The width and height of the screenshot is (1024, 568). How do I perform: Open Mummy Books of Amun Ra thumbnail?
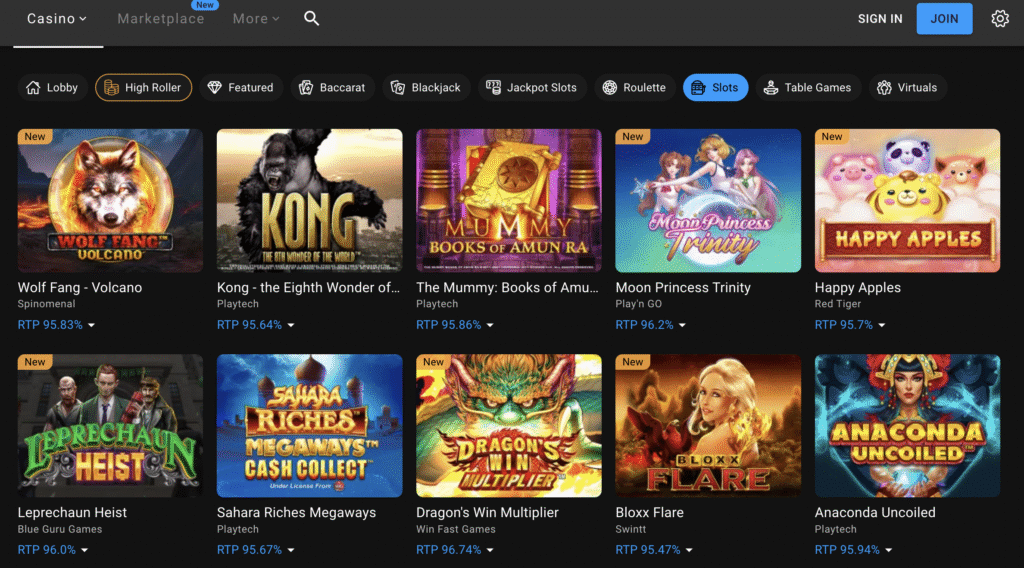tap(509, 200)
